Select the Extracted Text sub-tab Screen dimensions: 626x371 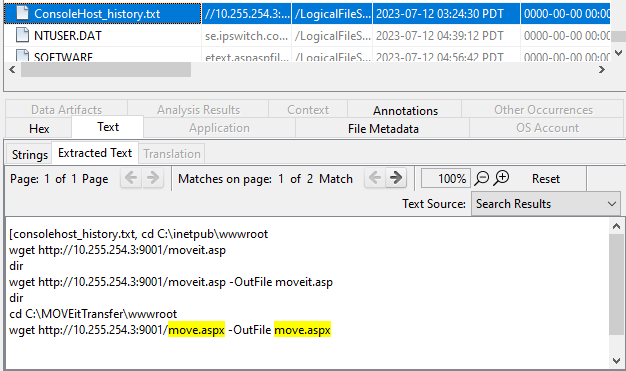pos(95,153)
